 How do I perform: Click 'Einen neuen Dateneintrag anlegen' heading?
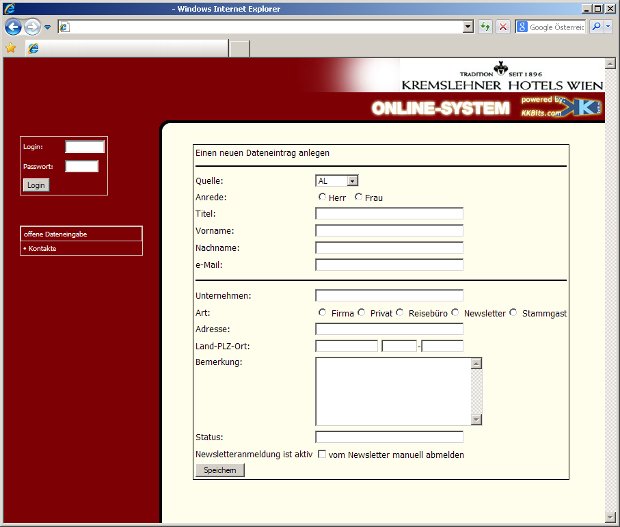tap(262, 153)
